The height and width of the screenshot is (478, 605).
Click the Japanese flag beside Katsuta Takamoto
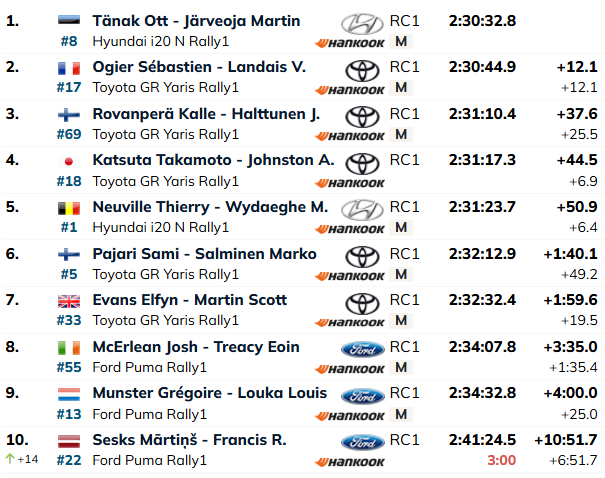point(69,161)
